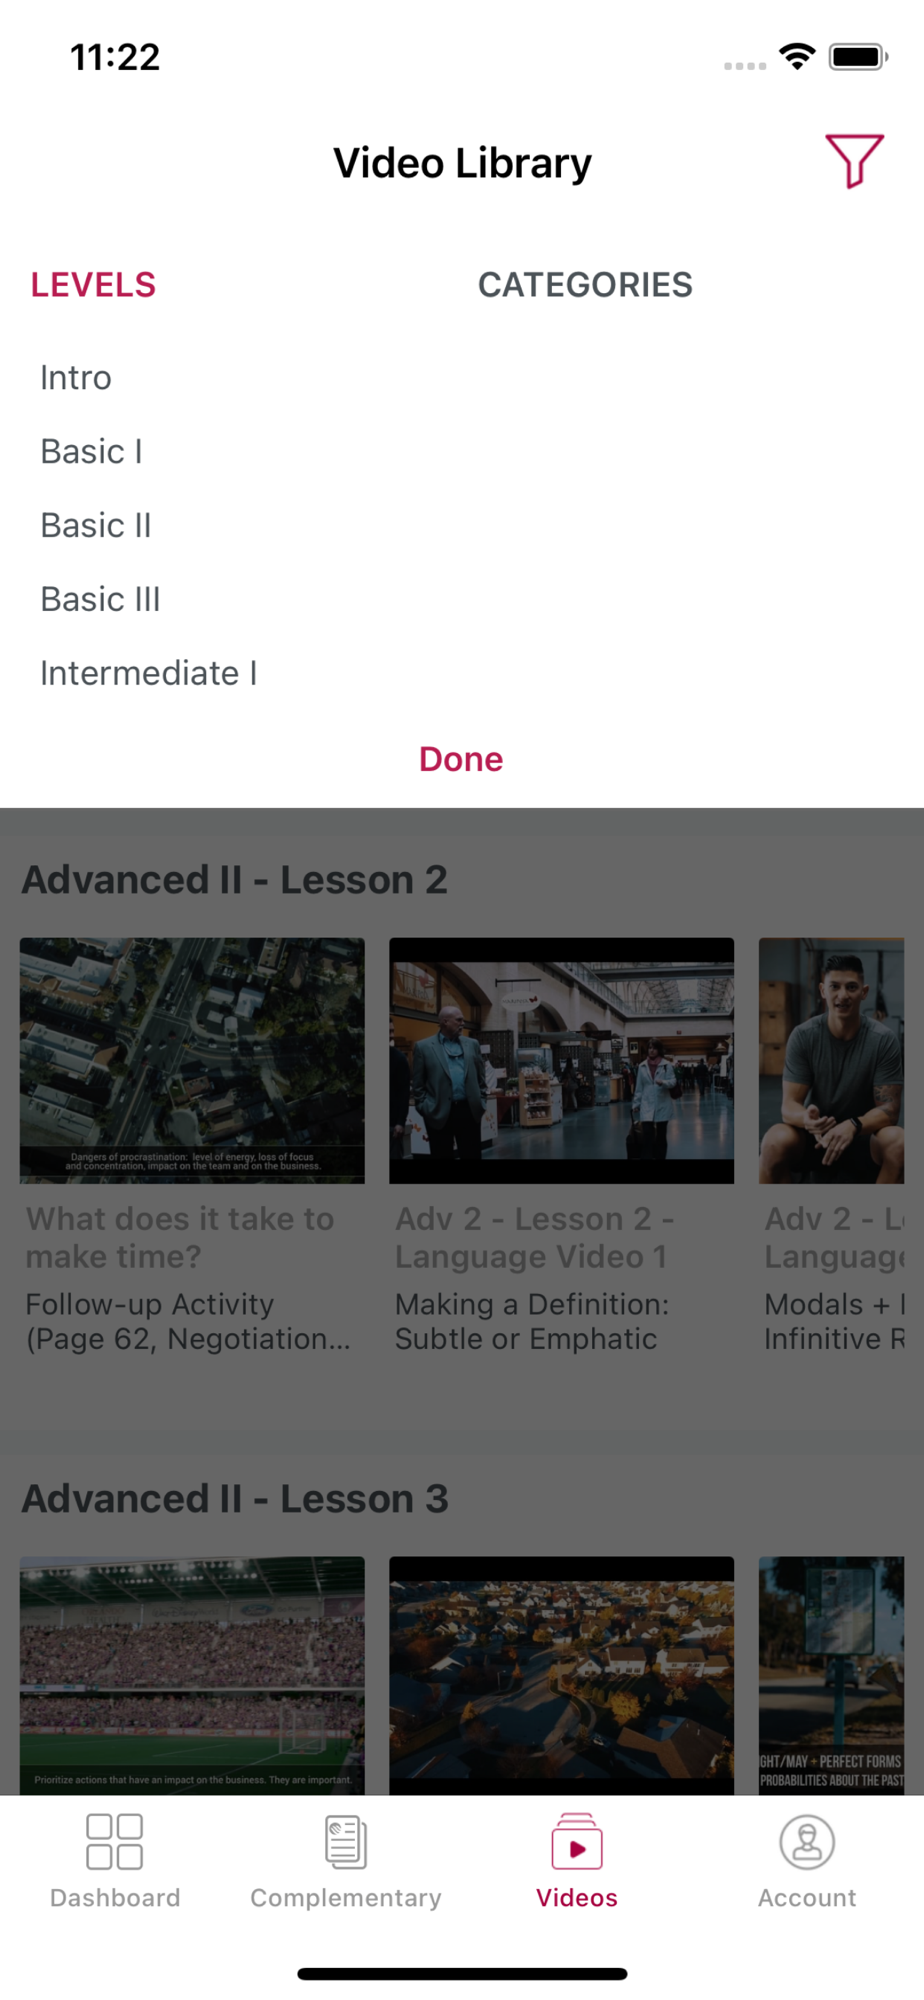This screenshot has height=2000, width=924.
Task: Open the Account profile icon
Action: 807,1842
